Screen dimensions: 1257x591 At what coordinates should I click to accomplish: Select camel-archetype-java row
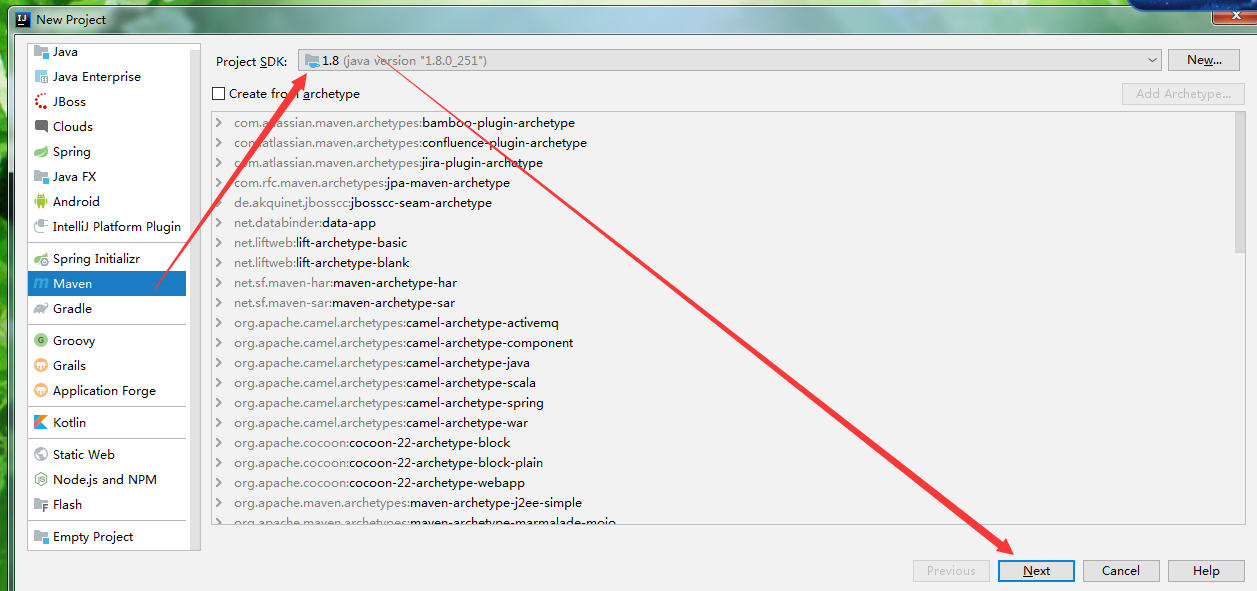(722, 363)
